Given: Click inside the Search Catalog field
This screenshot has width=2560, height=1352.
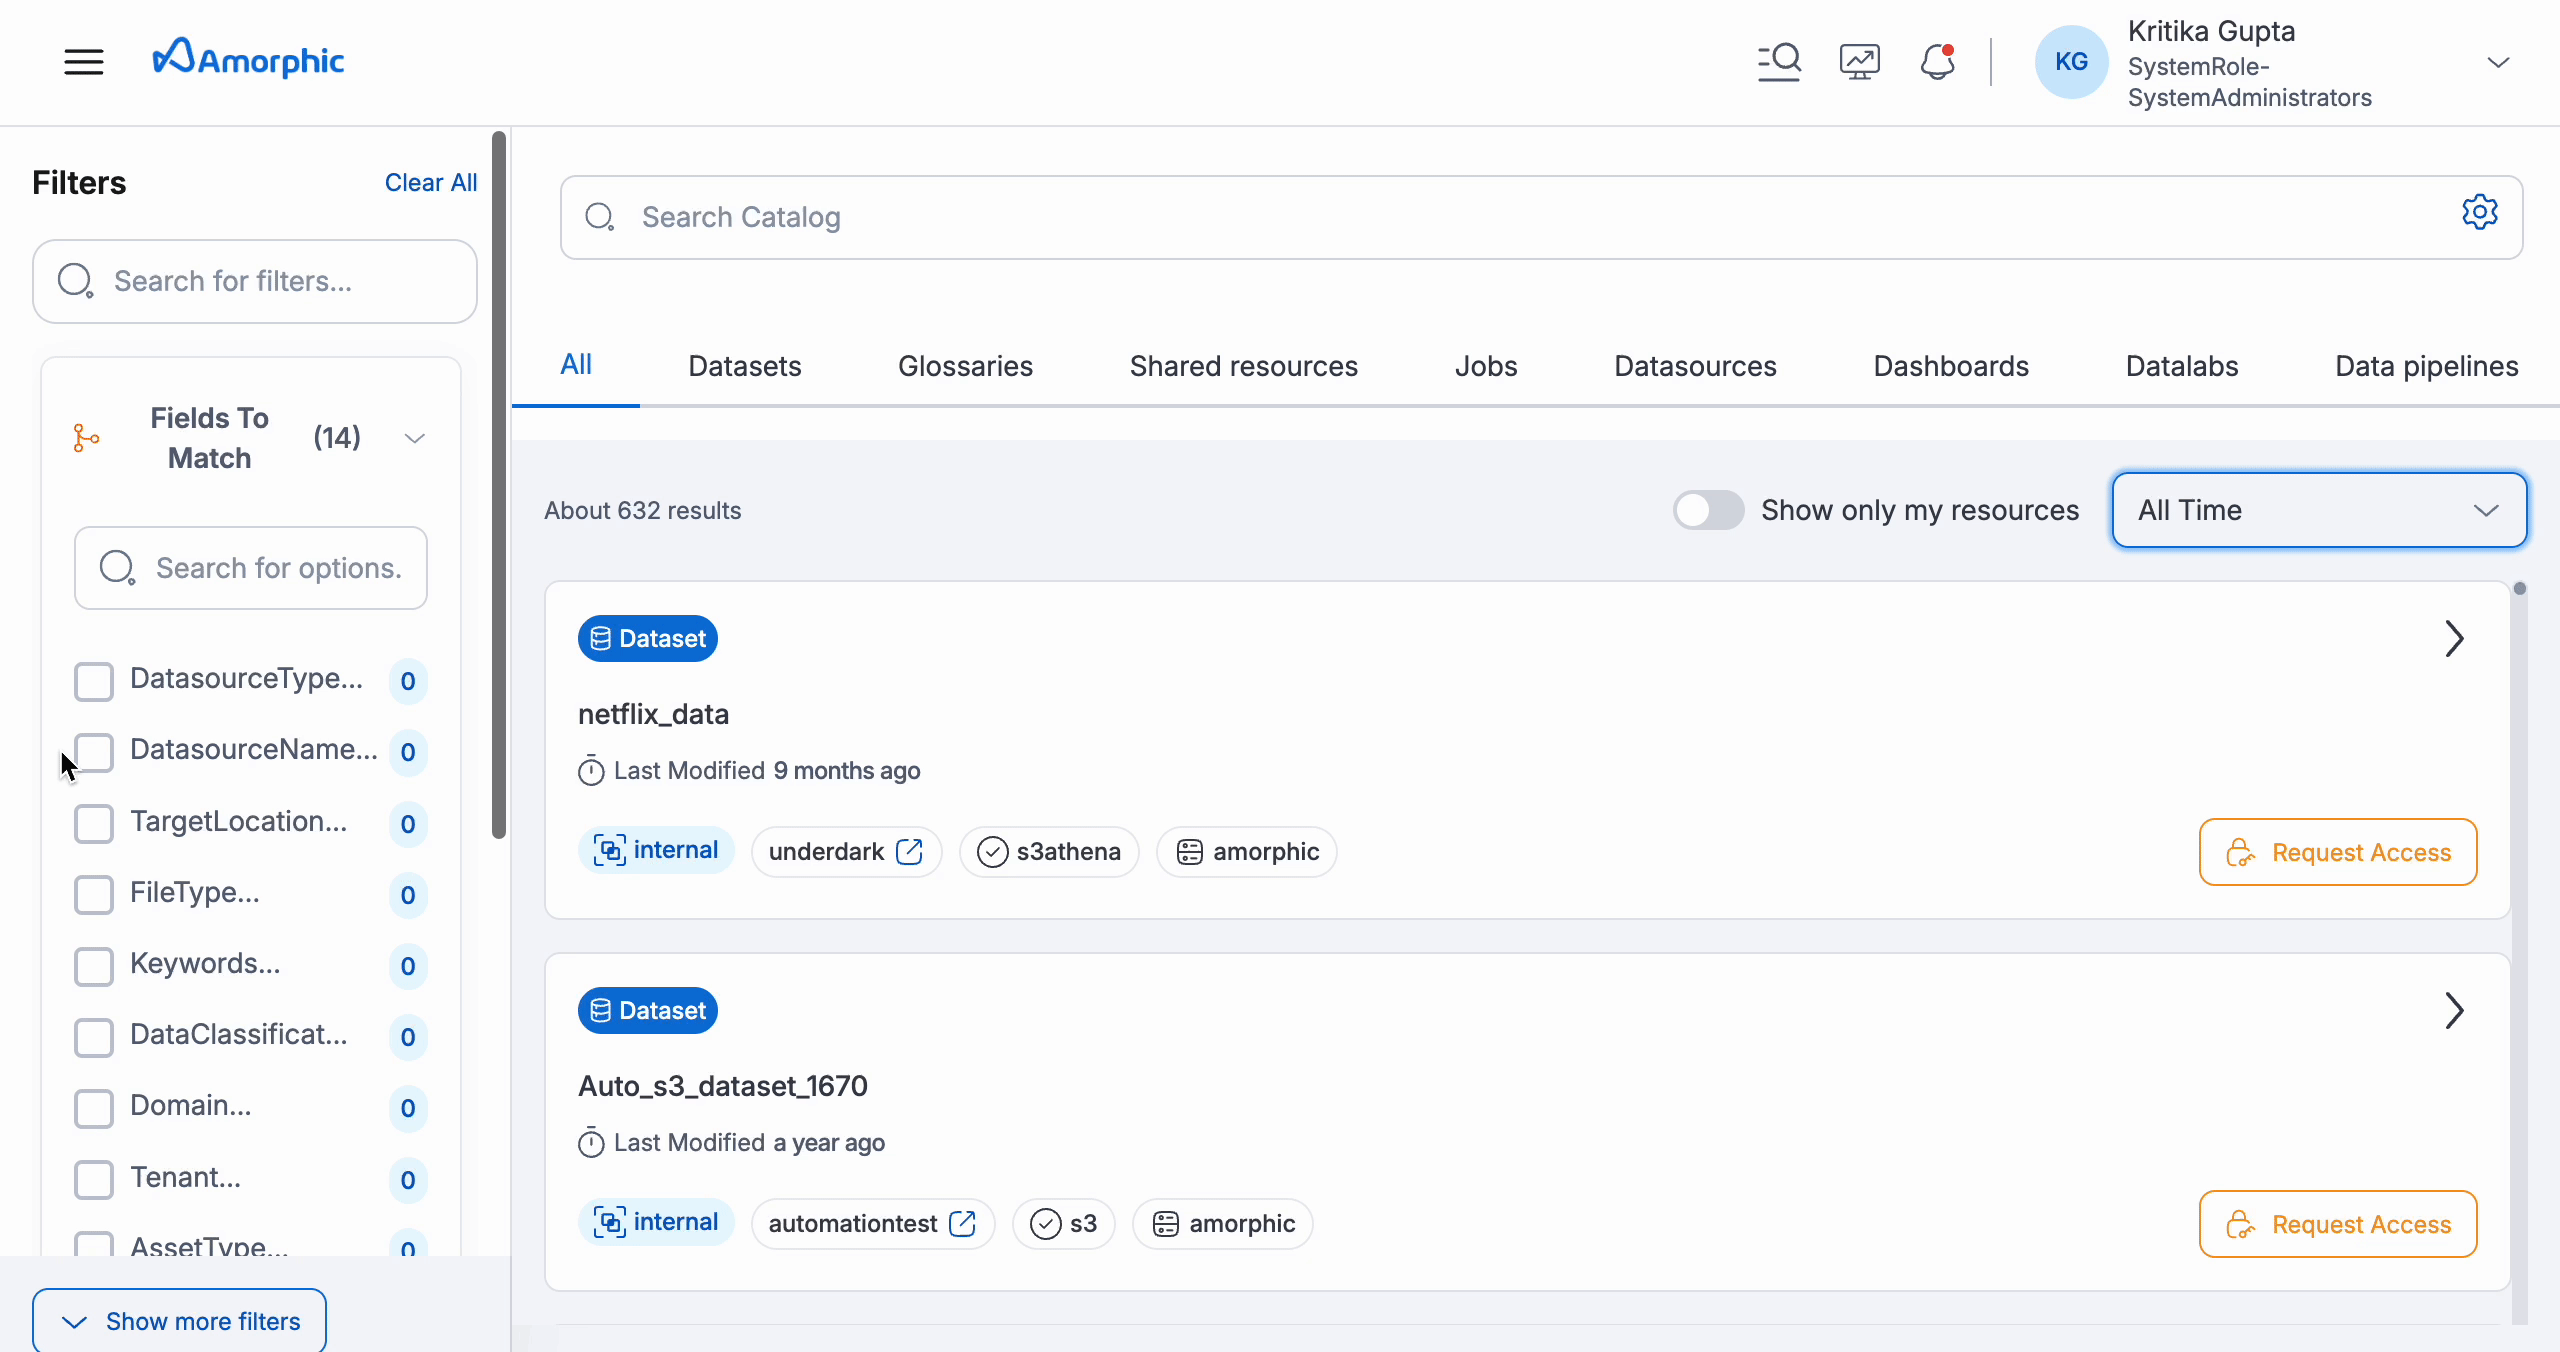Looking at the screenshot, I should pyautogui.click(x=1000, y=217).
